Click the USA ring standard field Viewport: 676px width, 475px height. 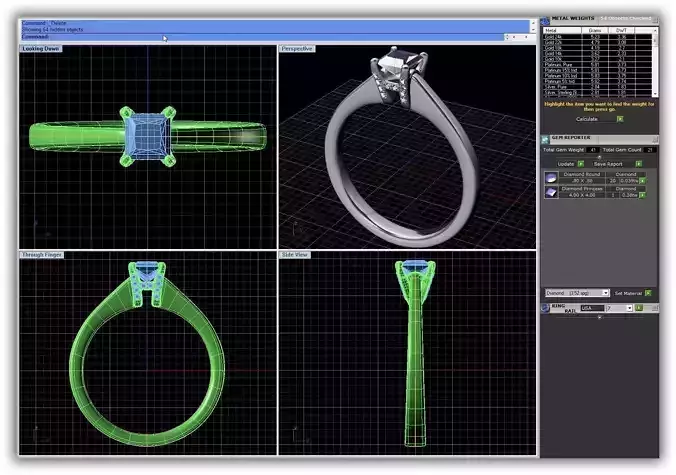(592, 308)
